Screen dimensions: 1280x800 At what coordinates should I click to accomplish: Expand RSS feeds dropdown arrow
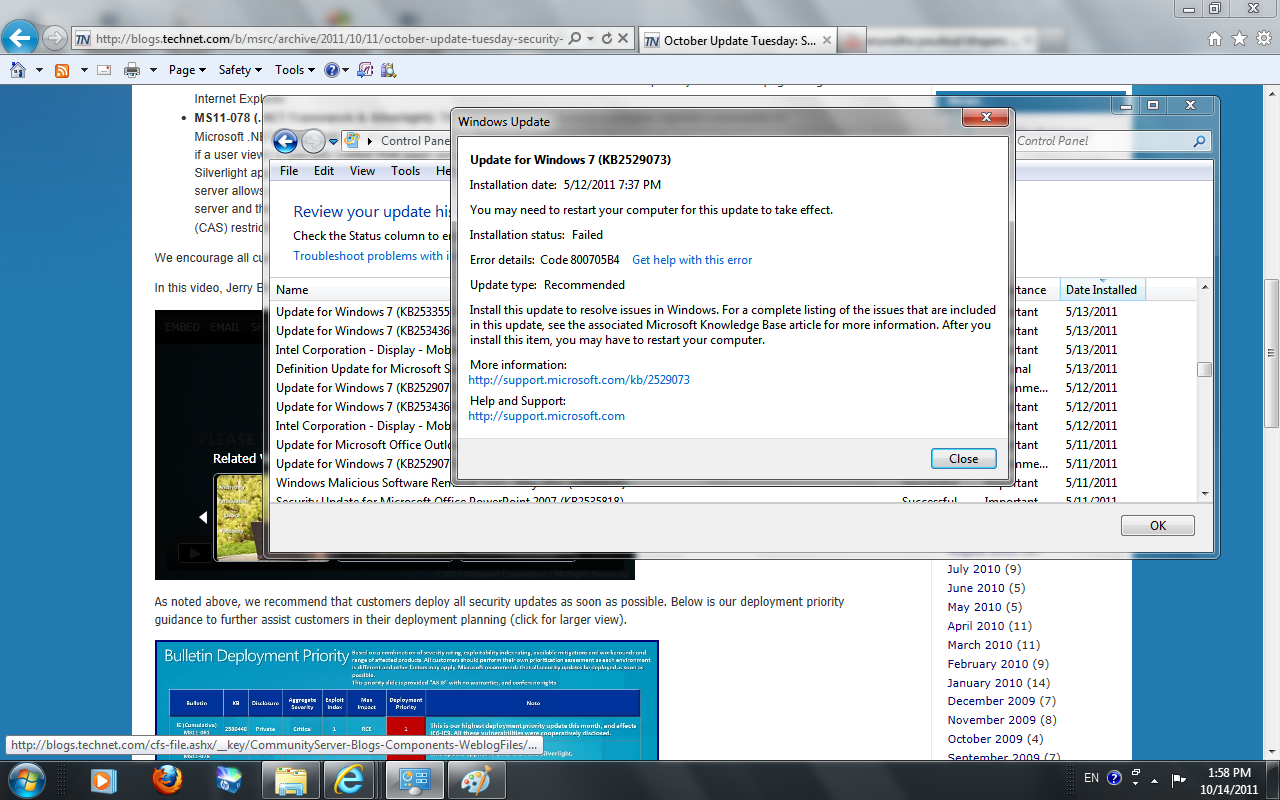[82, 70]
